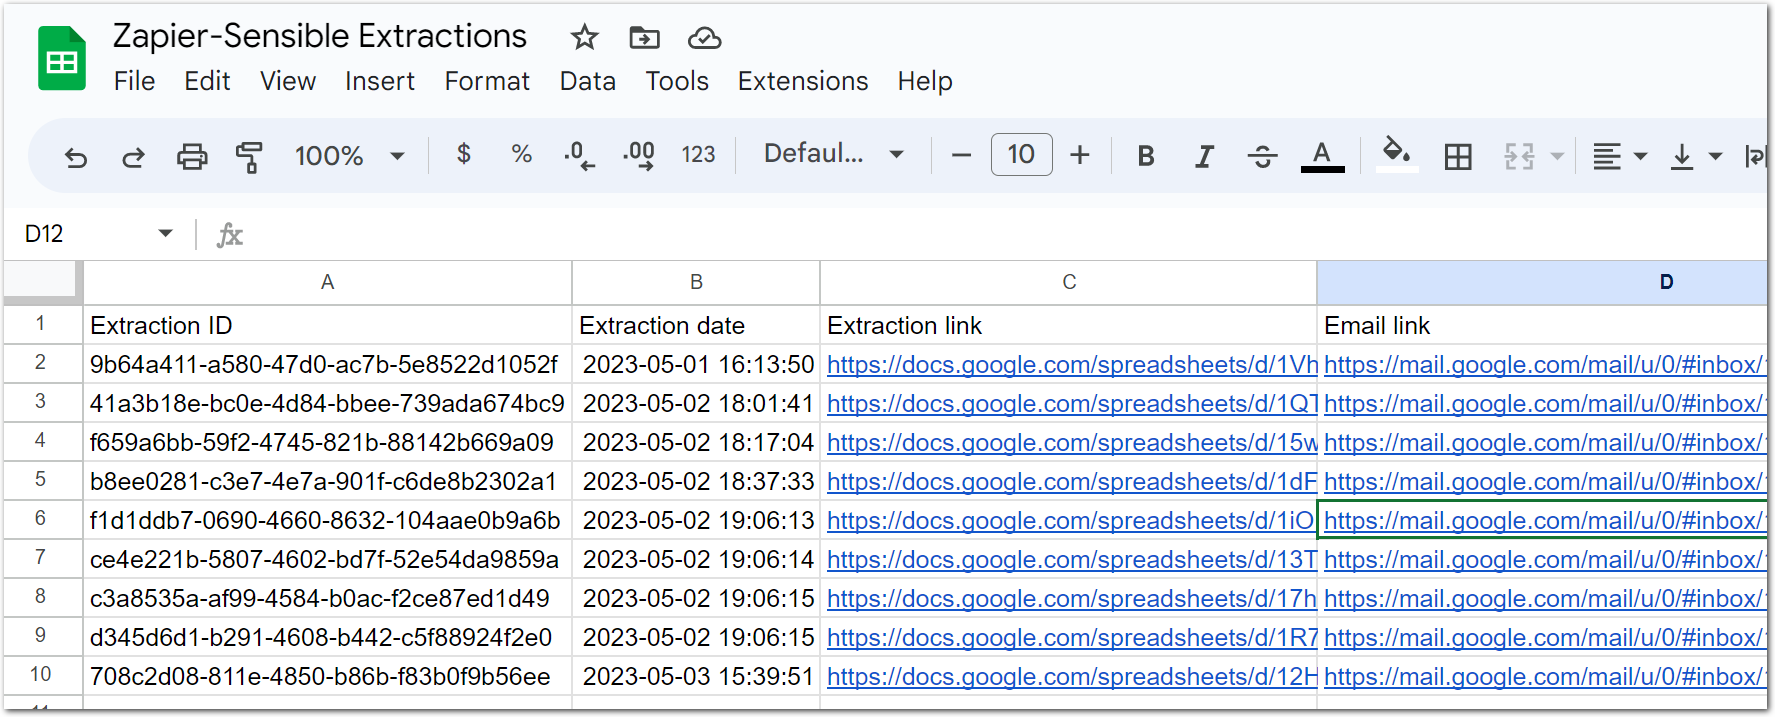Open the Insert menu

[x=380, y=81]
